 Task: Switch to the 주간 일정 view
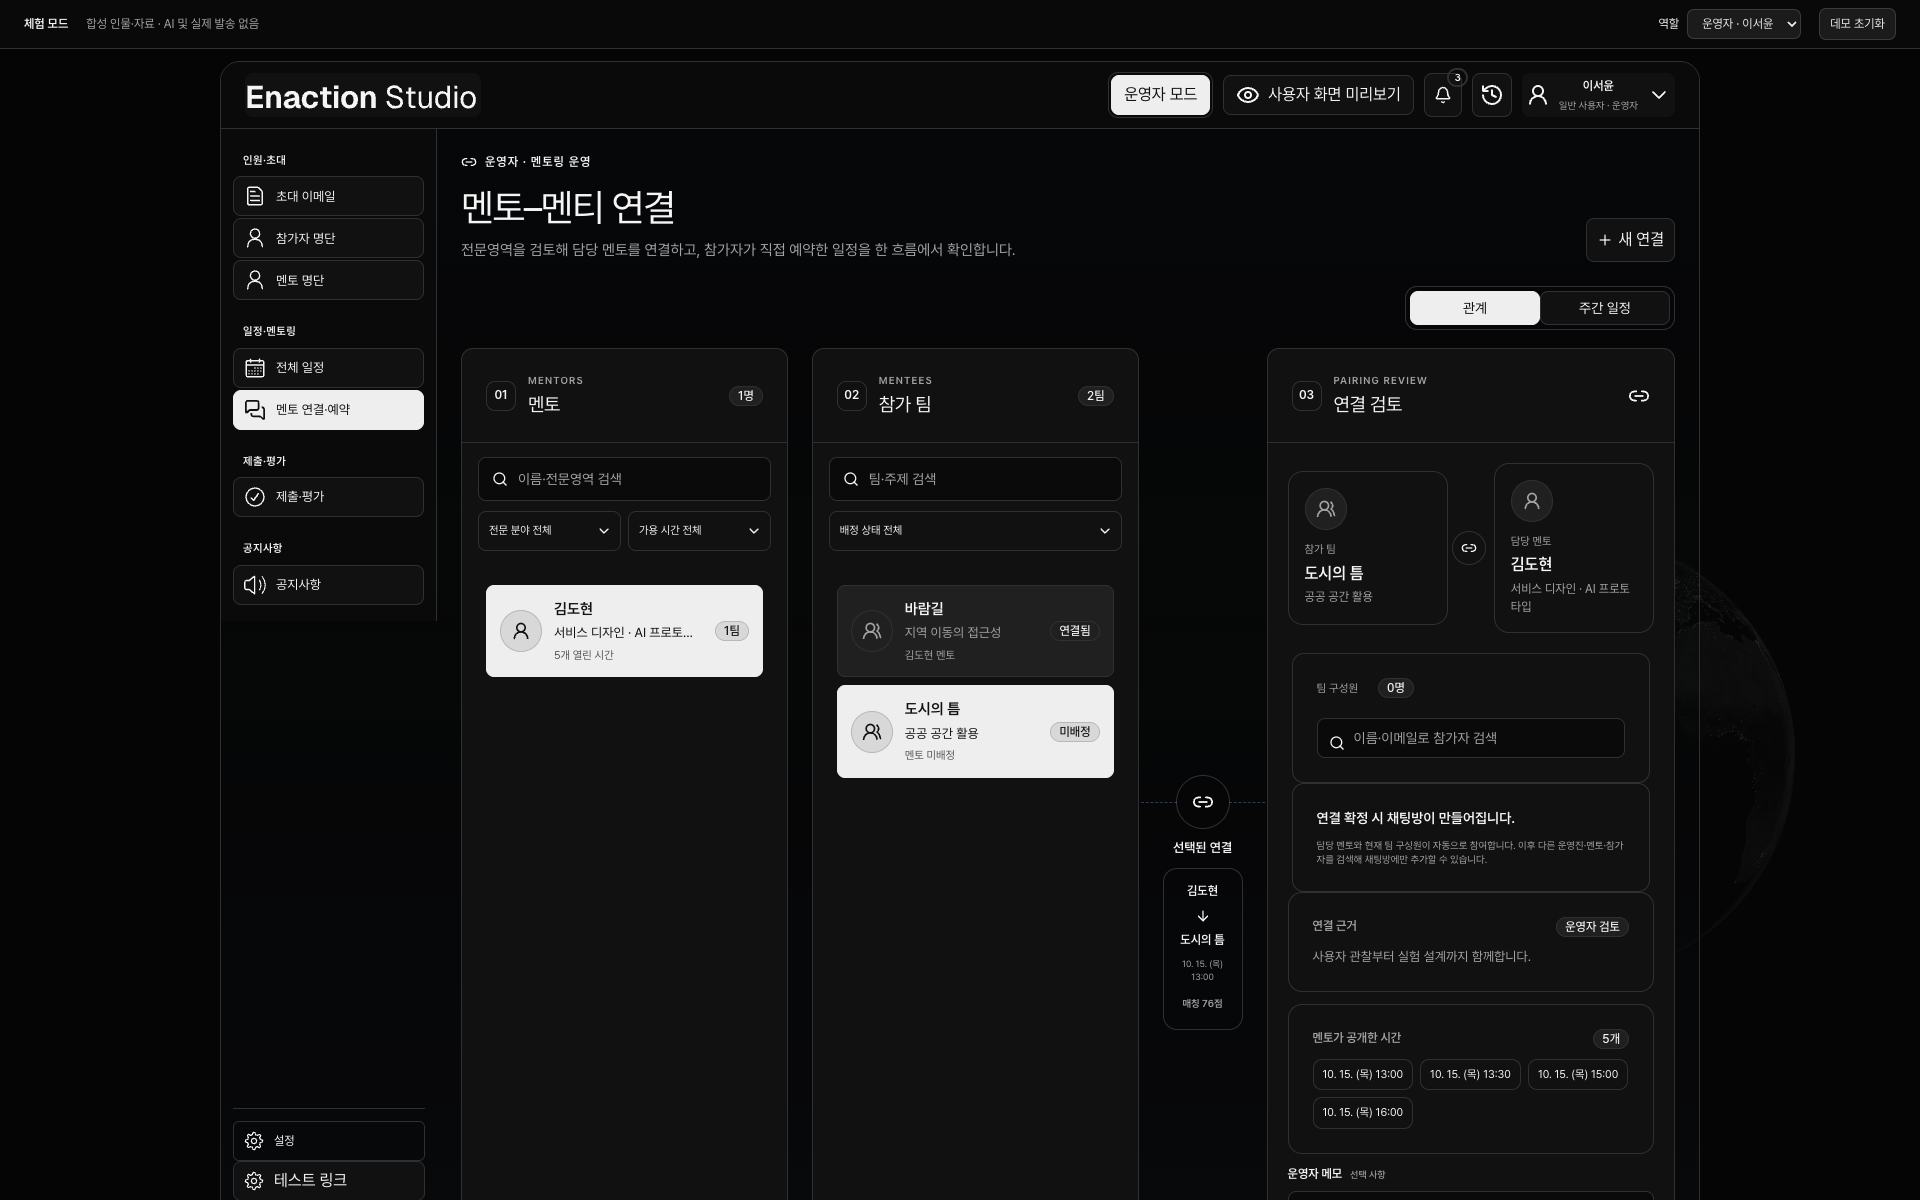[1604, 308]
